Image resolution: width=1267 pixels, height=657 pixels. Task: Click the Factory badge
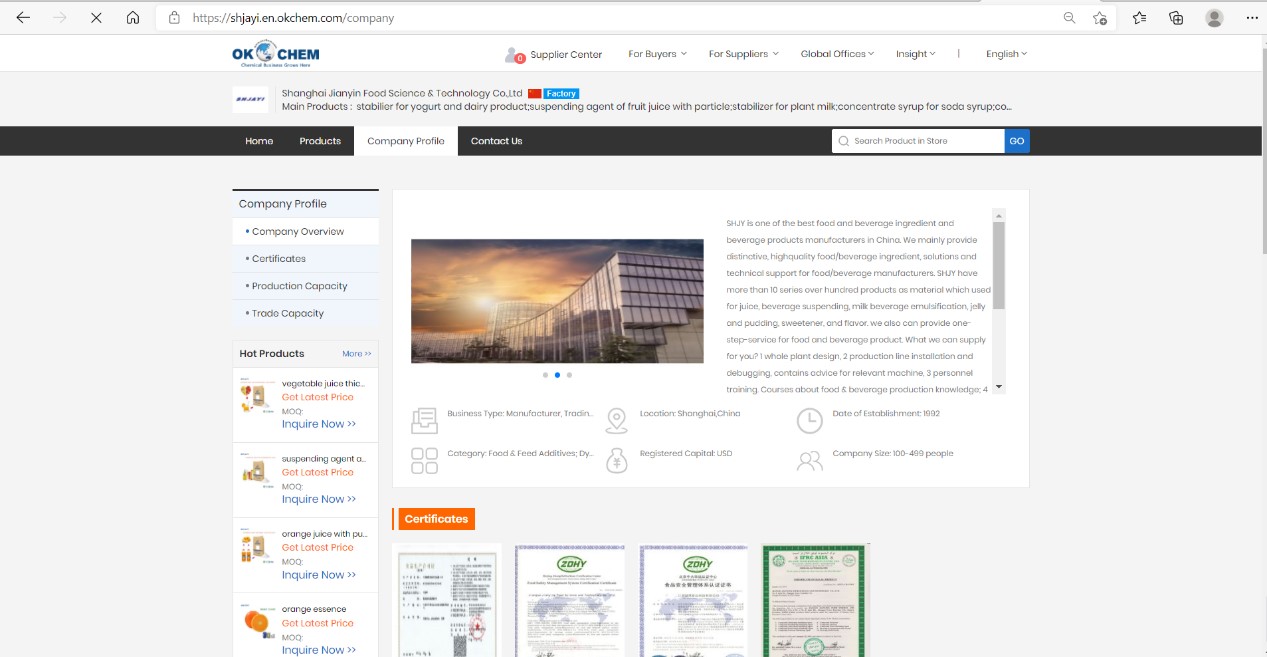pyautogui.click(x=562, y=94)
